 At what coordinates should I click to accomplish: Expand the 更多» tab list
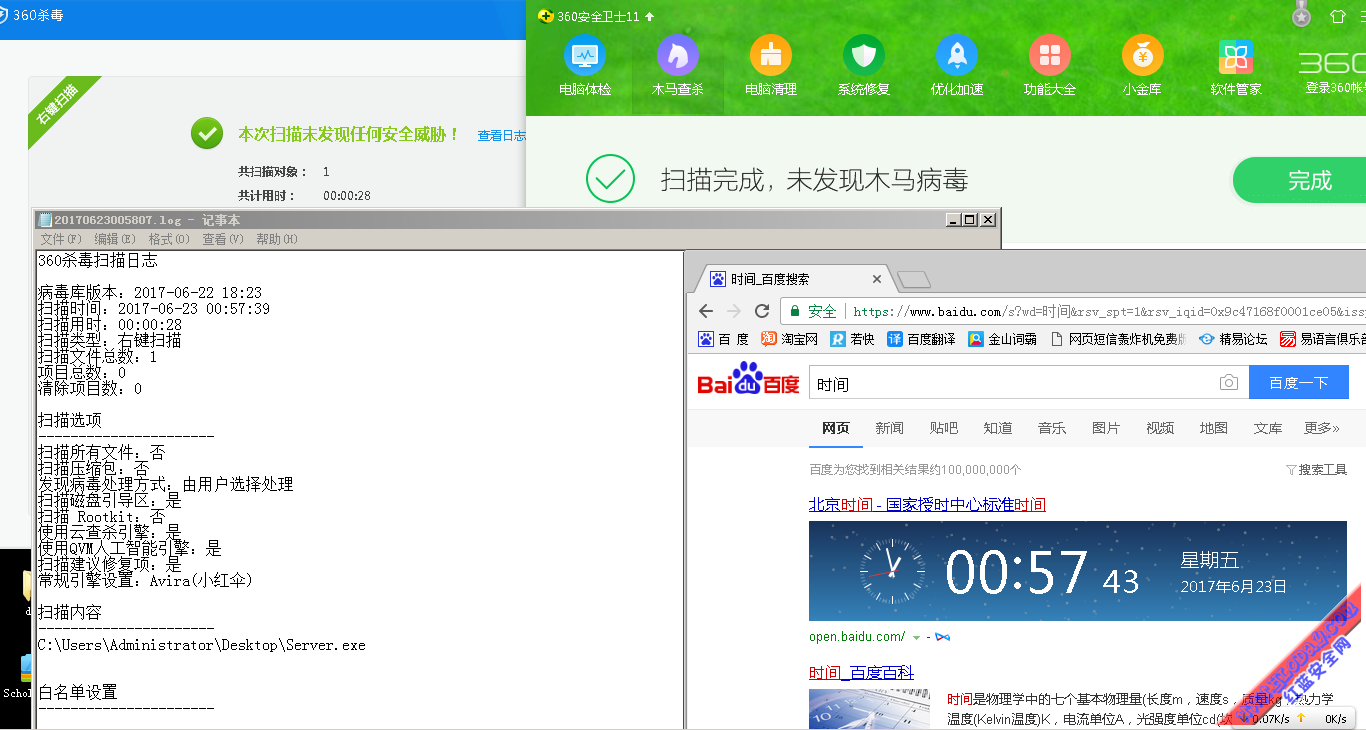coord(1321,428)
